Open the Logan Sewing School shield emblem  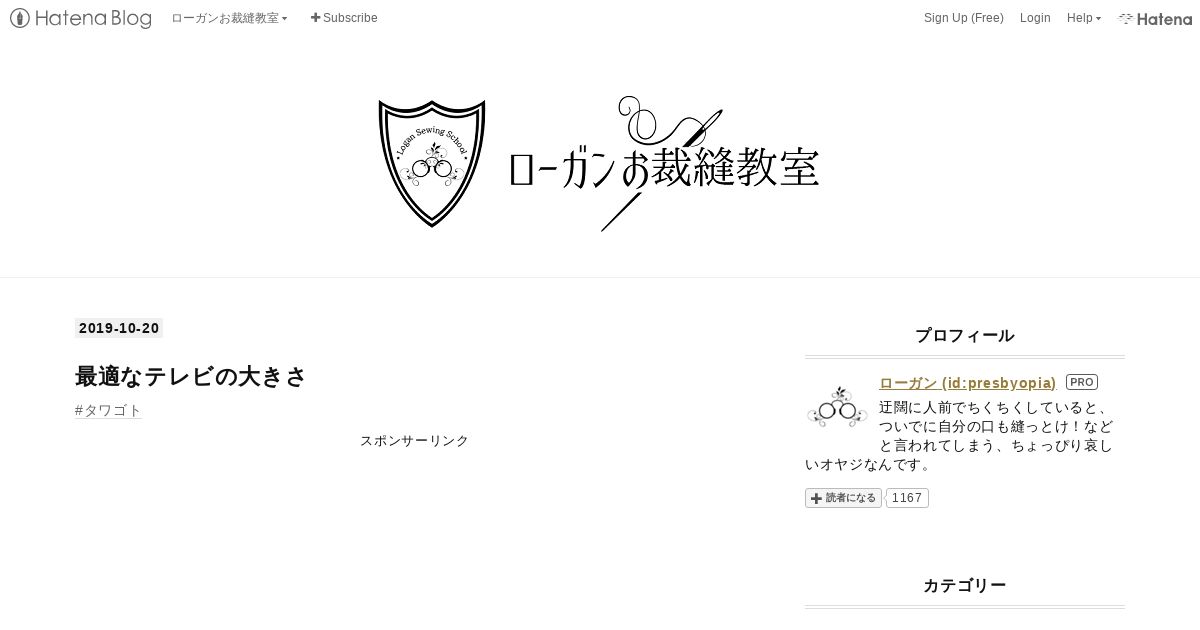click(432, 163)
